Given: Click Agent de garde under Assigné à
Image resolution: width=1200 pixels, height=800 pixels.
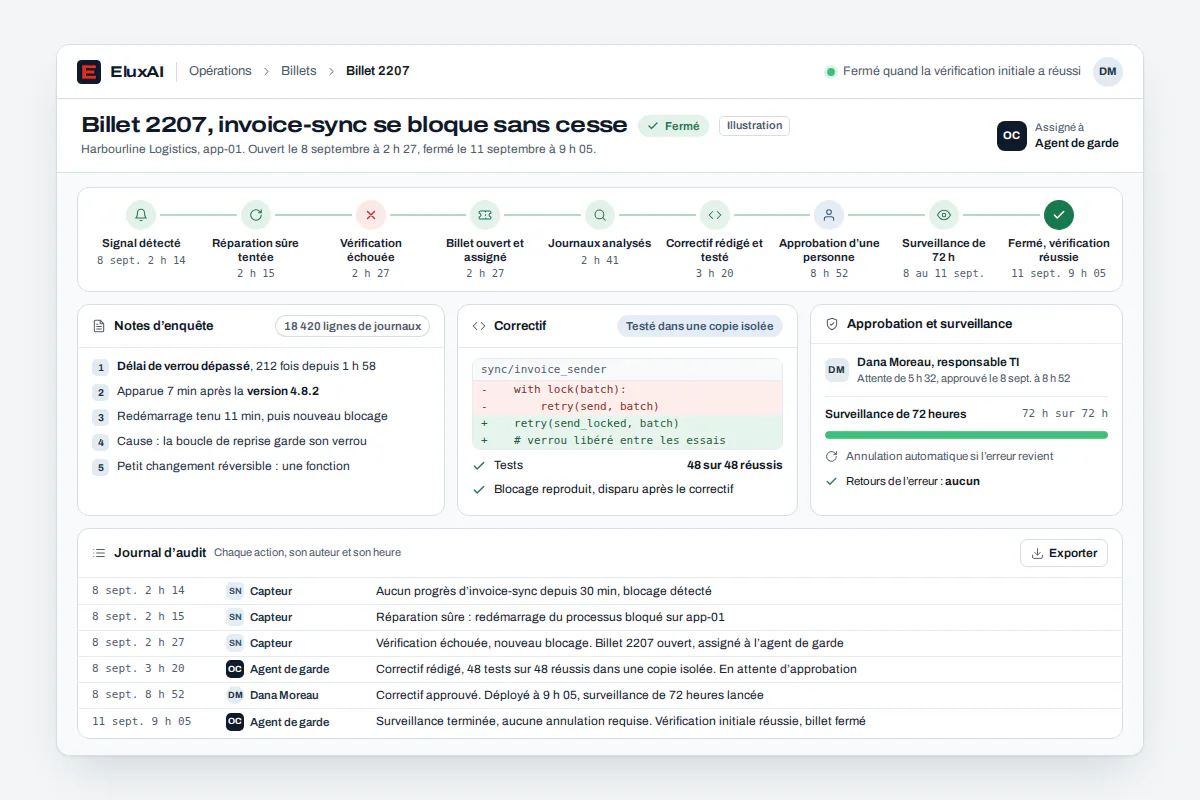Looking at the screenshot, I should (x=1077, y=143).
